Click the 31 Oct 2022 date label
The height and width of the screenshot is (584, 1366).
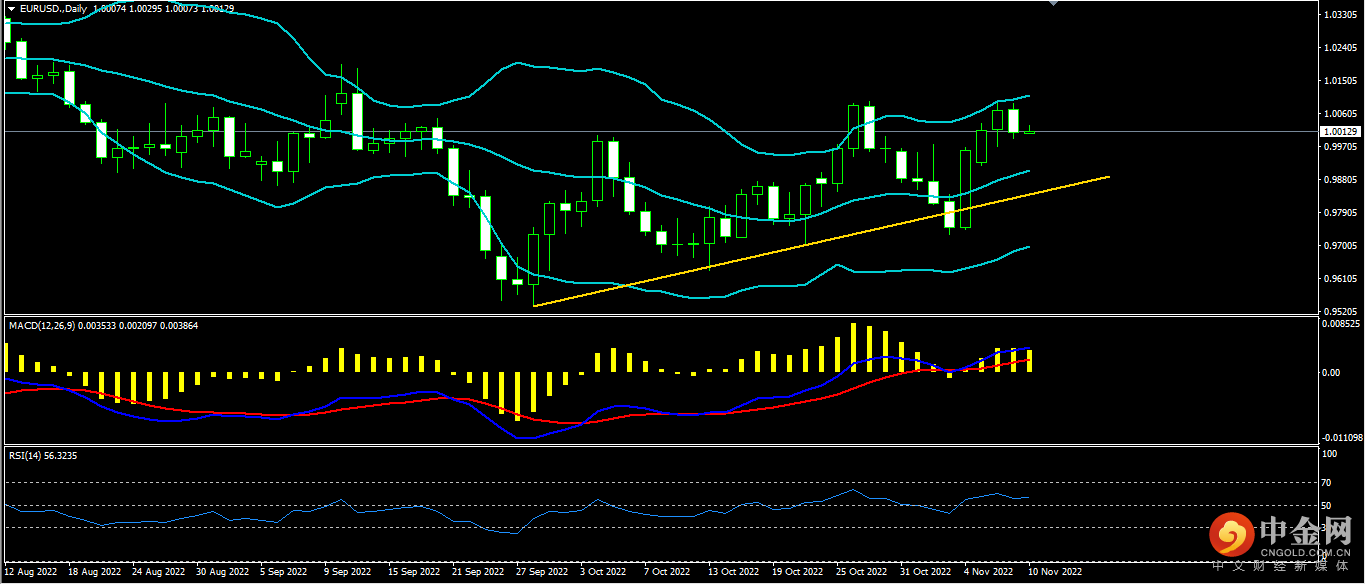927,573
